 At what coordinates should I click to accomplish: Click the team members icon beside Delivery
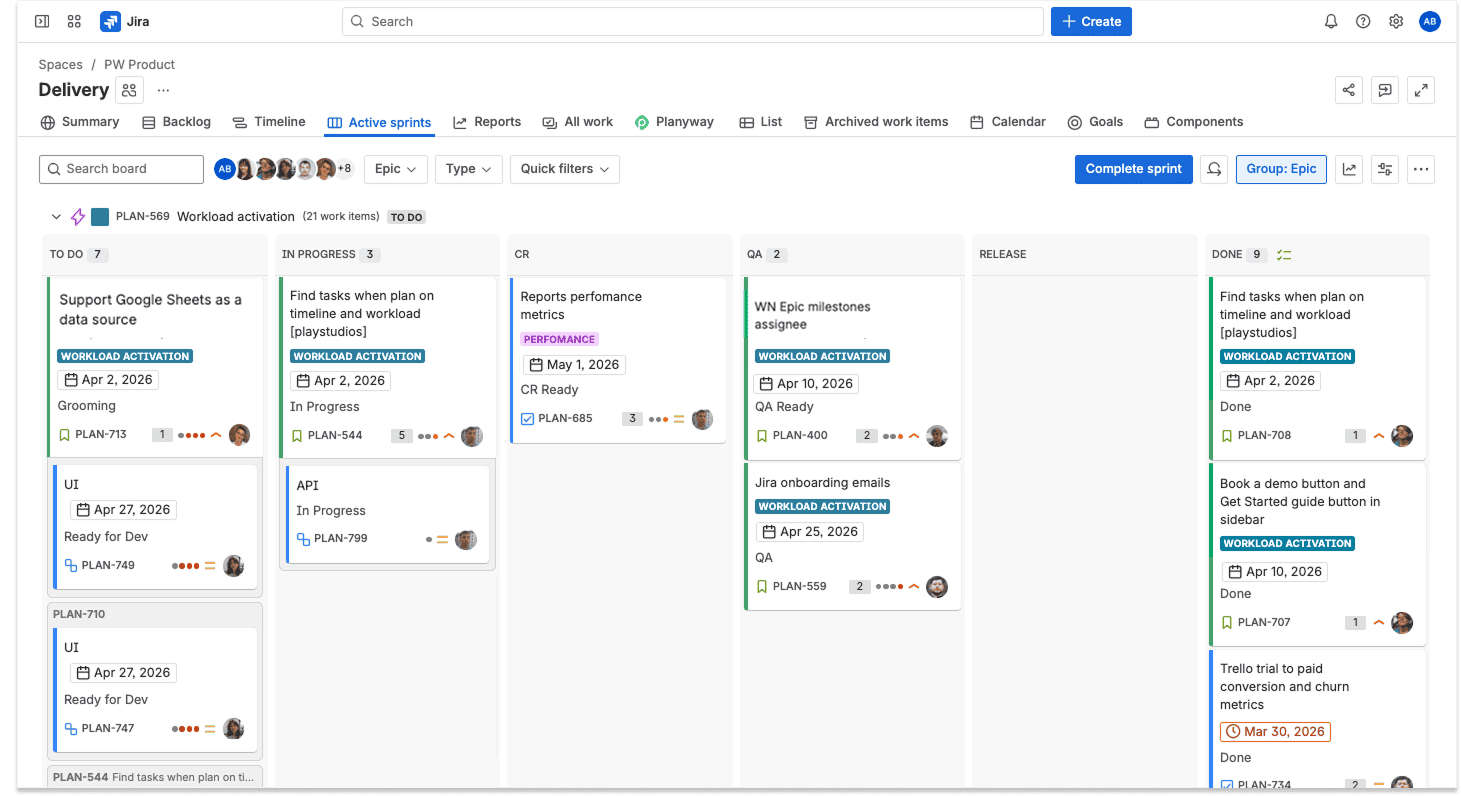tap(129, 90)
